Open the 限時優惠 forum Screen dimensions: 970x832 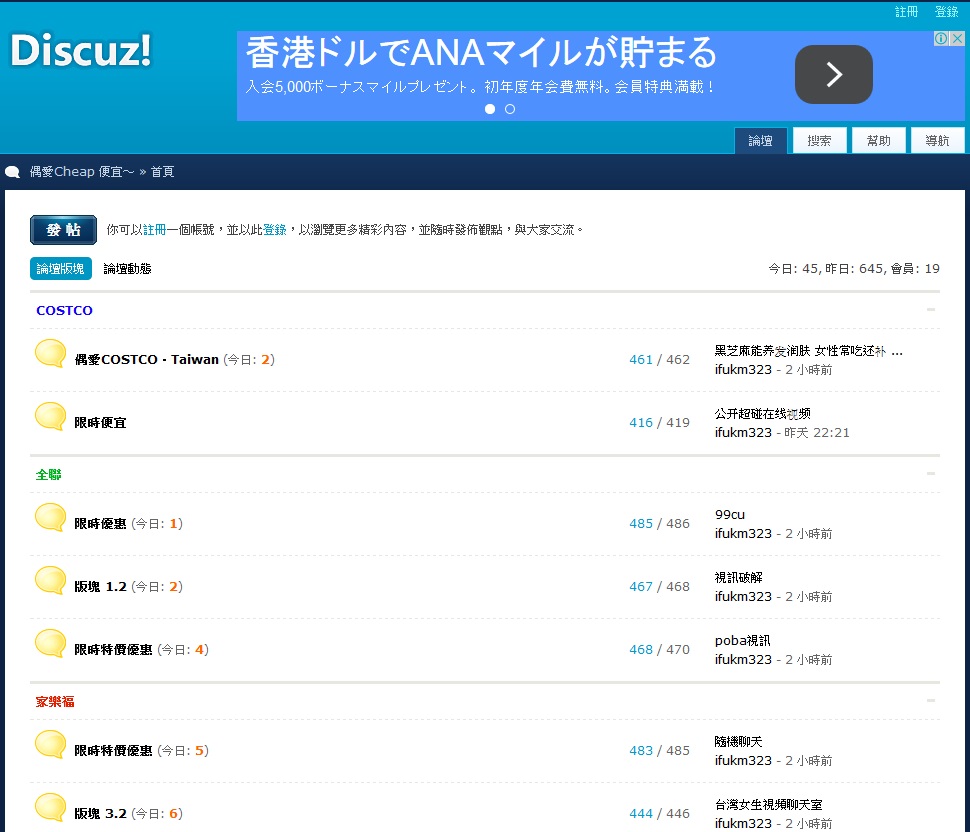click(x=100, y=524)
